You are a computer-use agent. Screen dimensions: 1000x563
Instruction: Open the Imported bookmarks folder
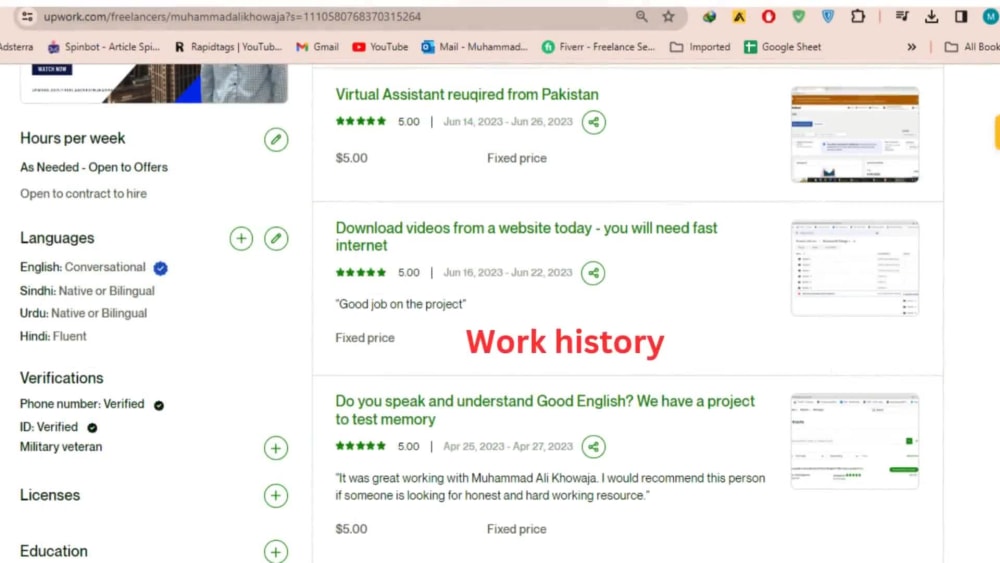click(x=700, y=47)
